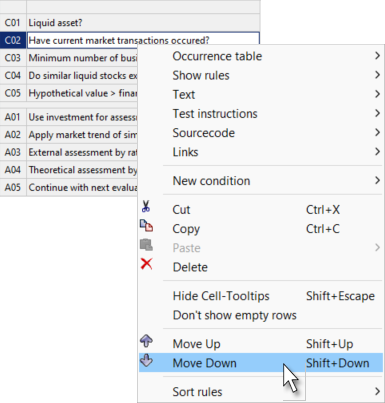Open the Test instructions submenu
385x403 pixels.
coord(261,114)
